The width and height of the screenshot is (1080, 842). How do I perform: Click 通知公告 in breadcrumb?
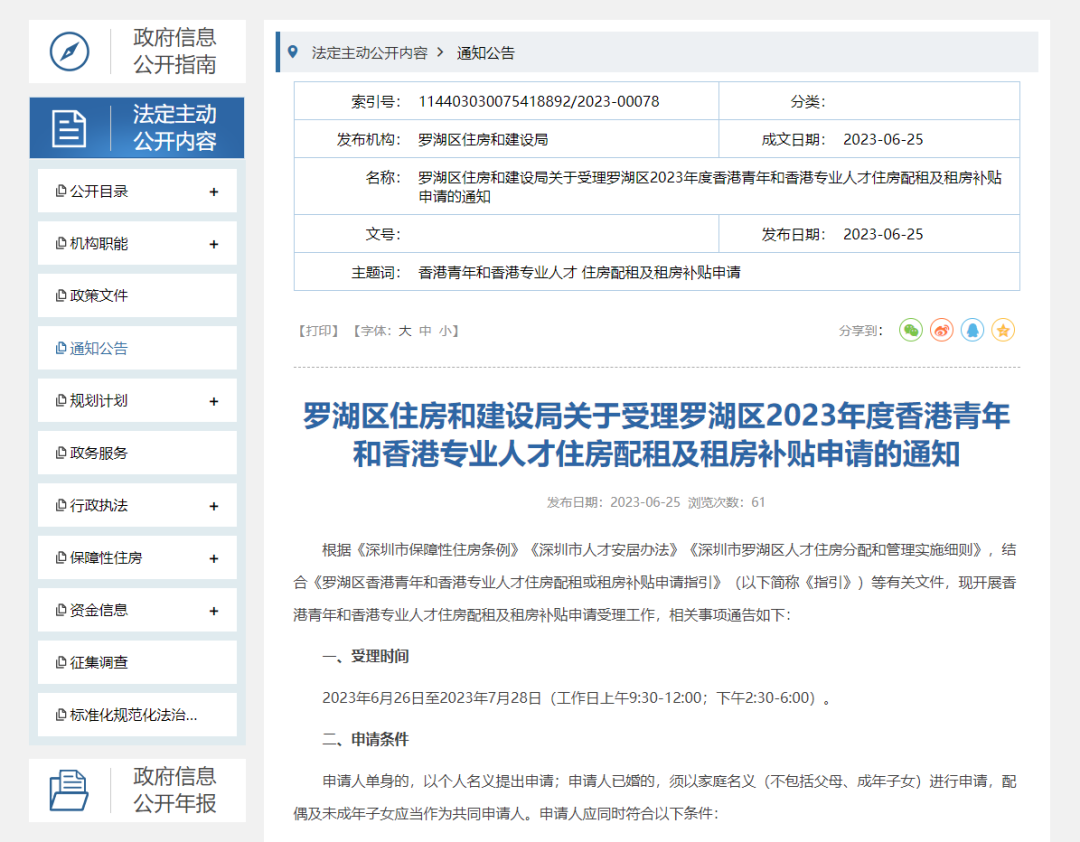click(x=486, y=53)
